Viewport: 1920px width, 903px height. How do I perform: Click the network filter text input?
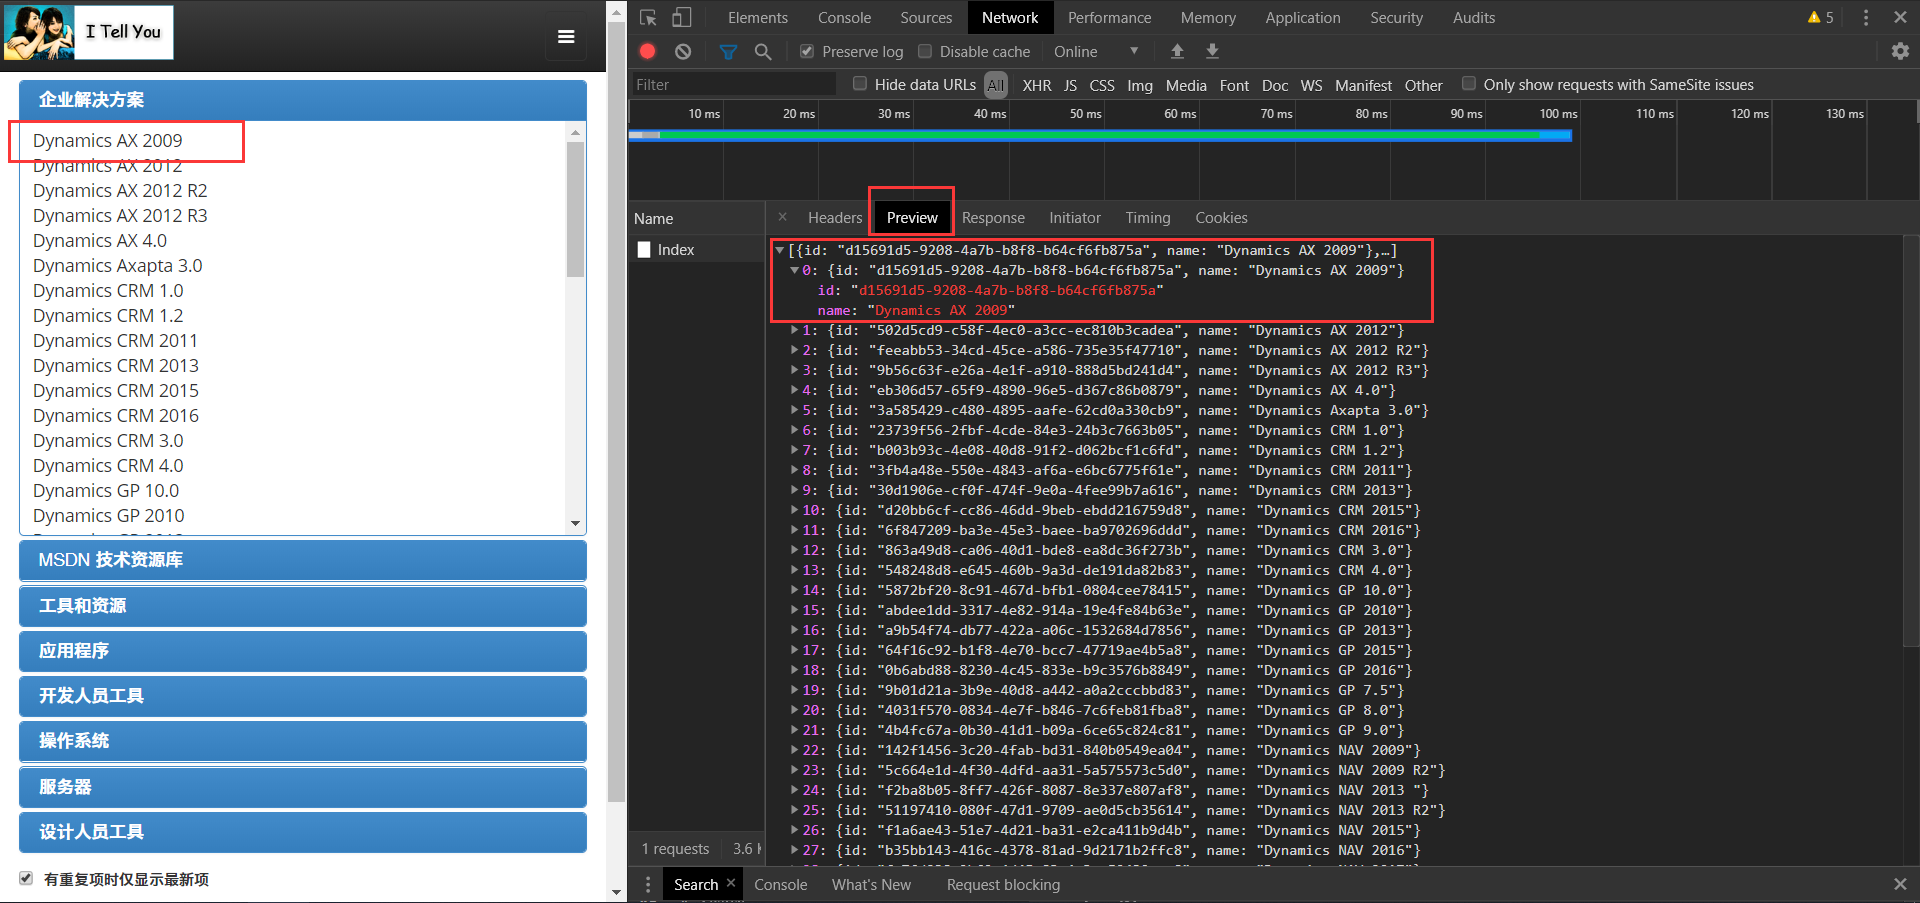click(x=733, y=84)
